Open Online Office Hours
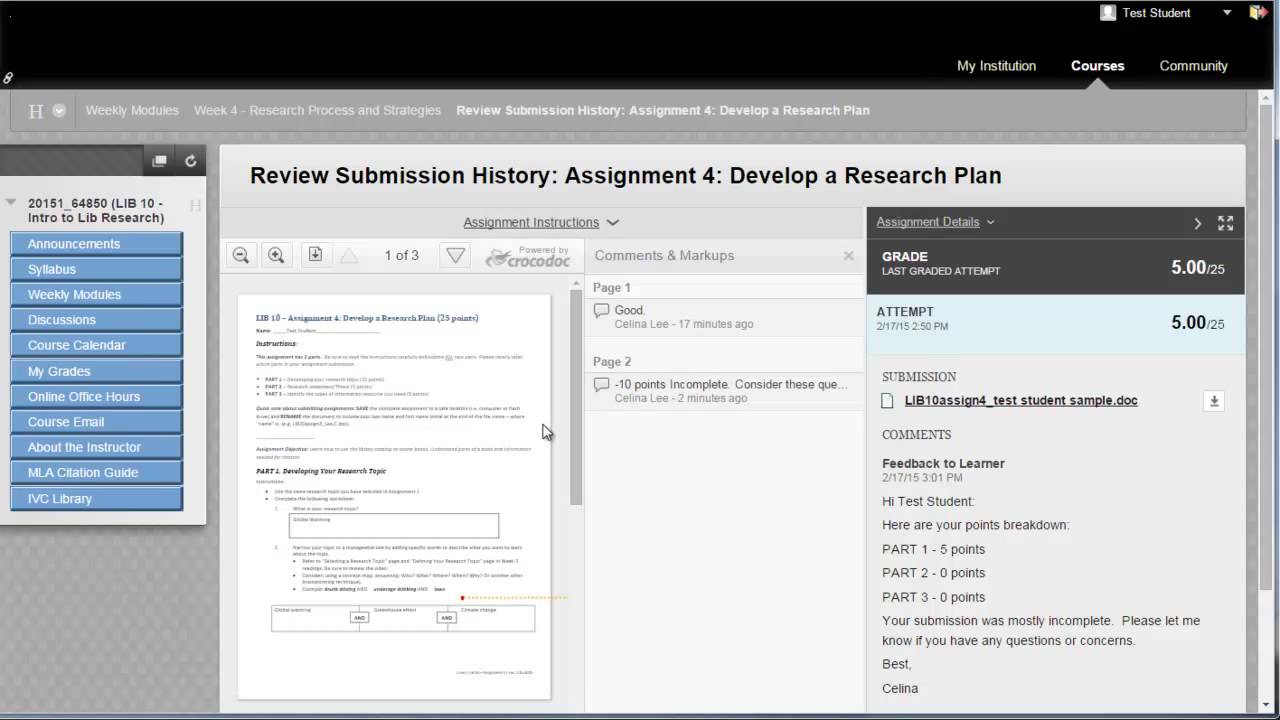 (x=96, y=396)
